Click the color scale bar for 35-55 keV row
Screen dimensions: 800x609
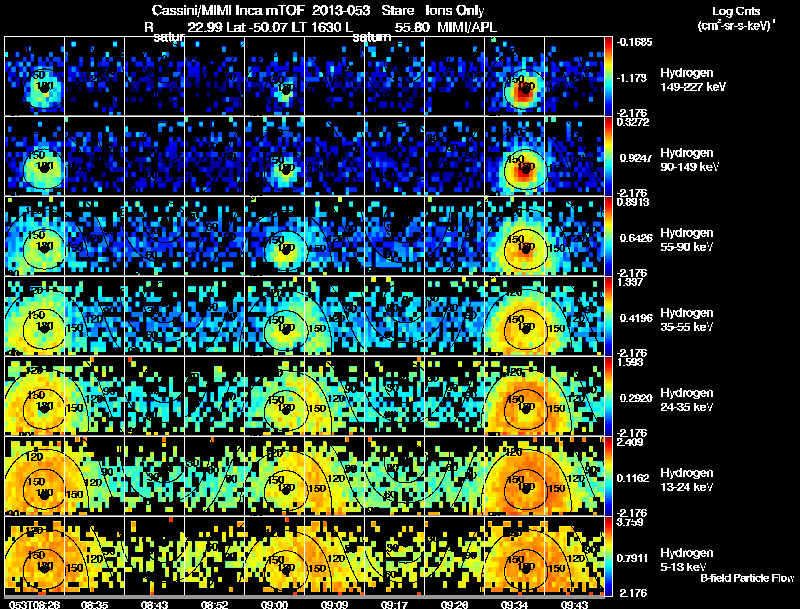[608, 316]
